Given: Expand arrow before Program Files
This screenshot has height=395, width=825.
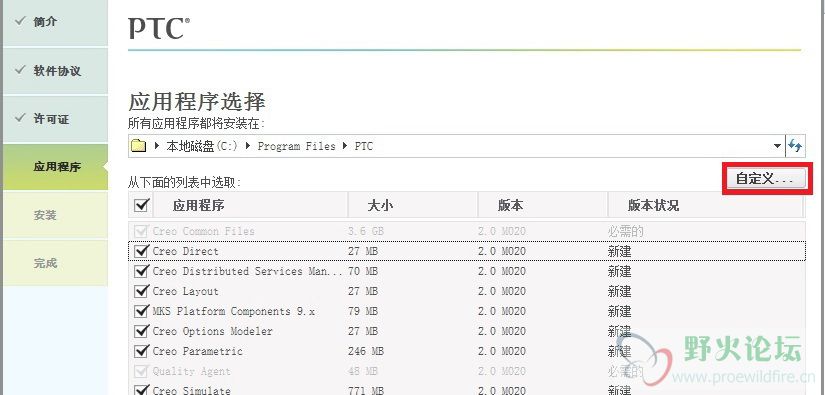Looking at the screenshot, I should [x=248, y=146].
